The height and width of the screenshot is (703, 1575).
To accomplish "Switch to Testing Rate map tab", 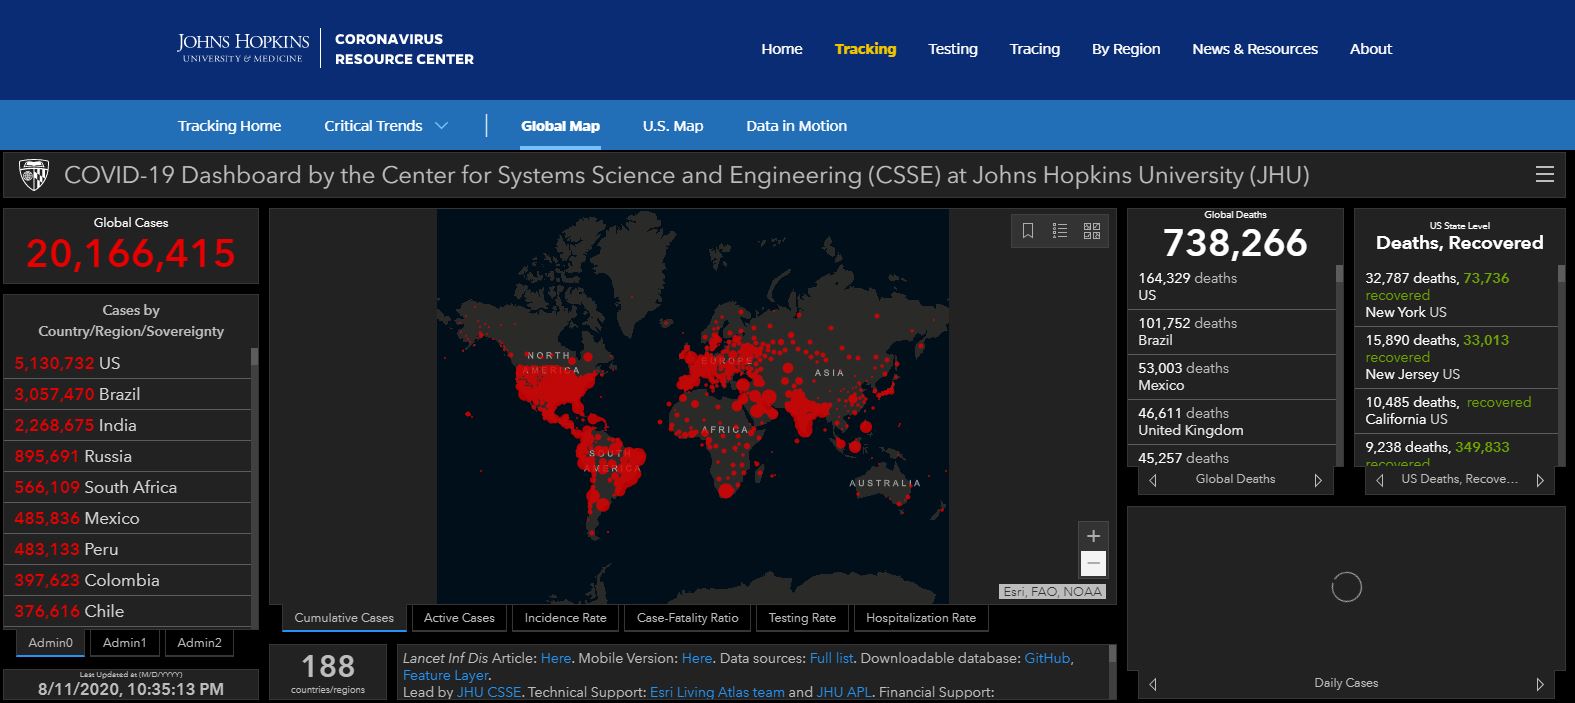I will pyautogui.click(x=802, y=618).
